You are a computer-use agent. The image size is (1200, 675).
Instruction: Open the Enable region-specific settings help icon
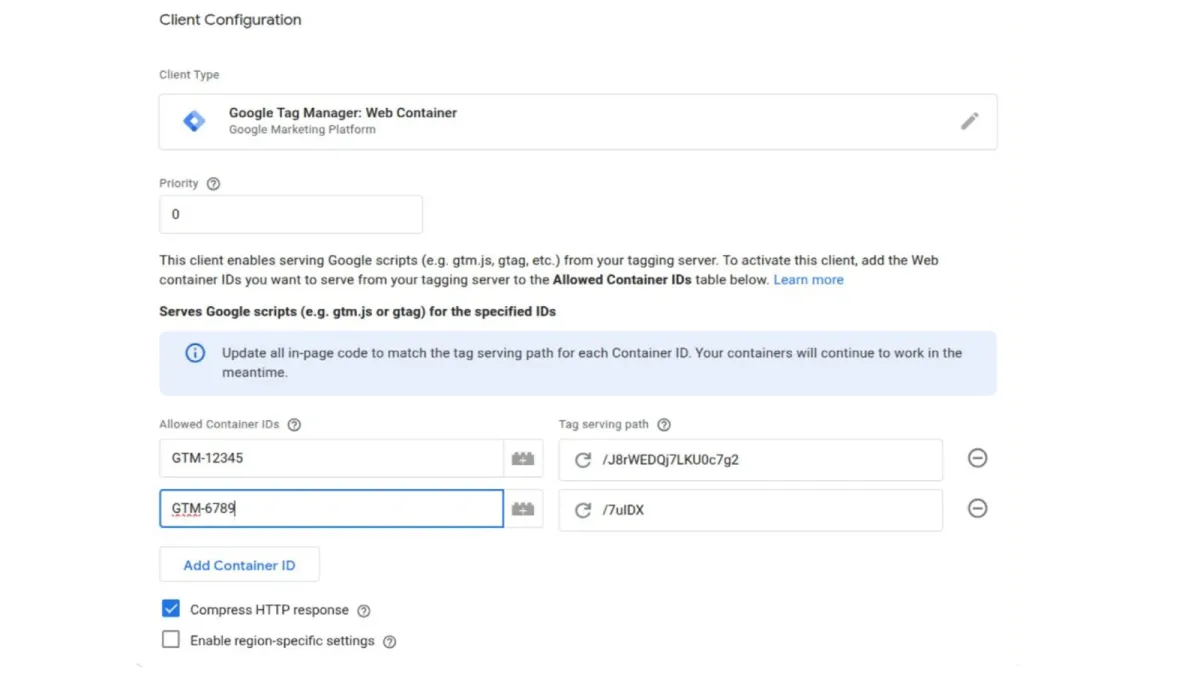point(390,642)
